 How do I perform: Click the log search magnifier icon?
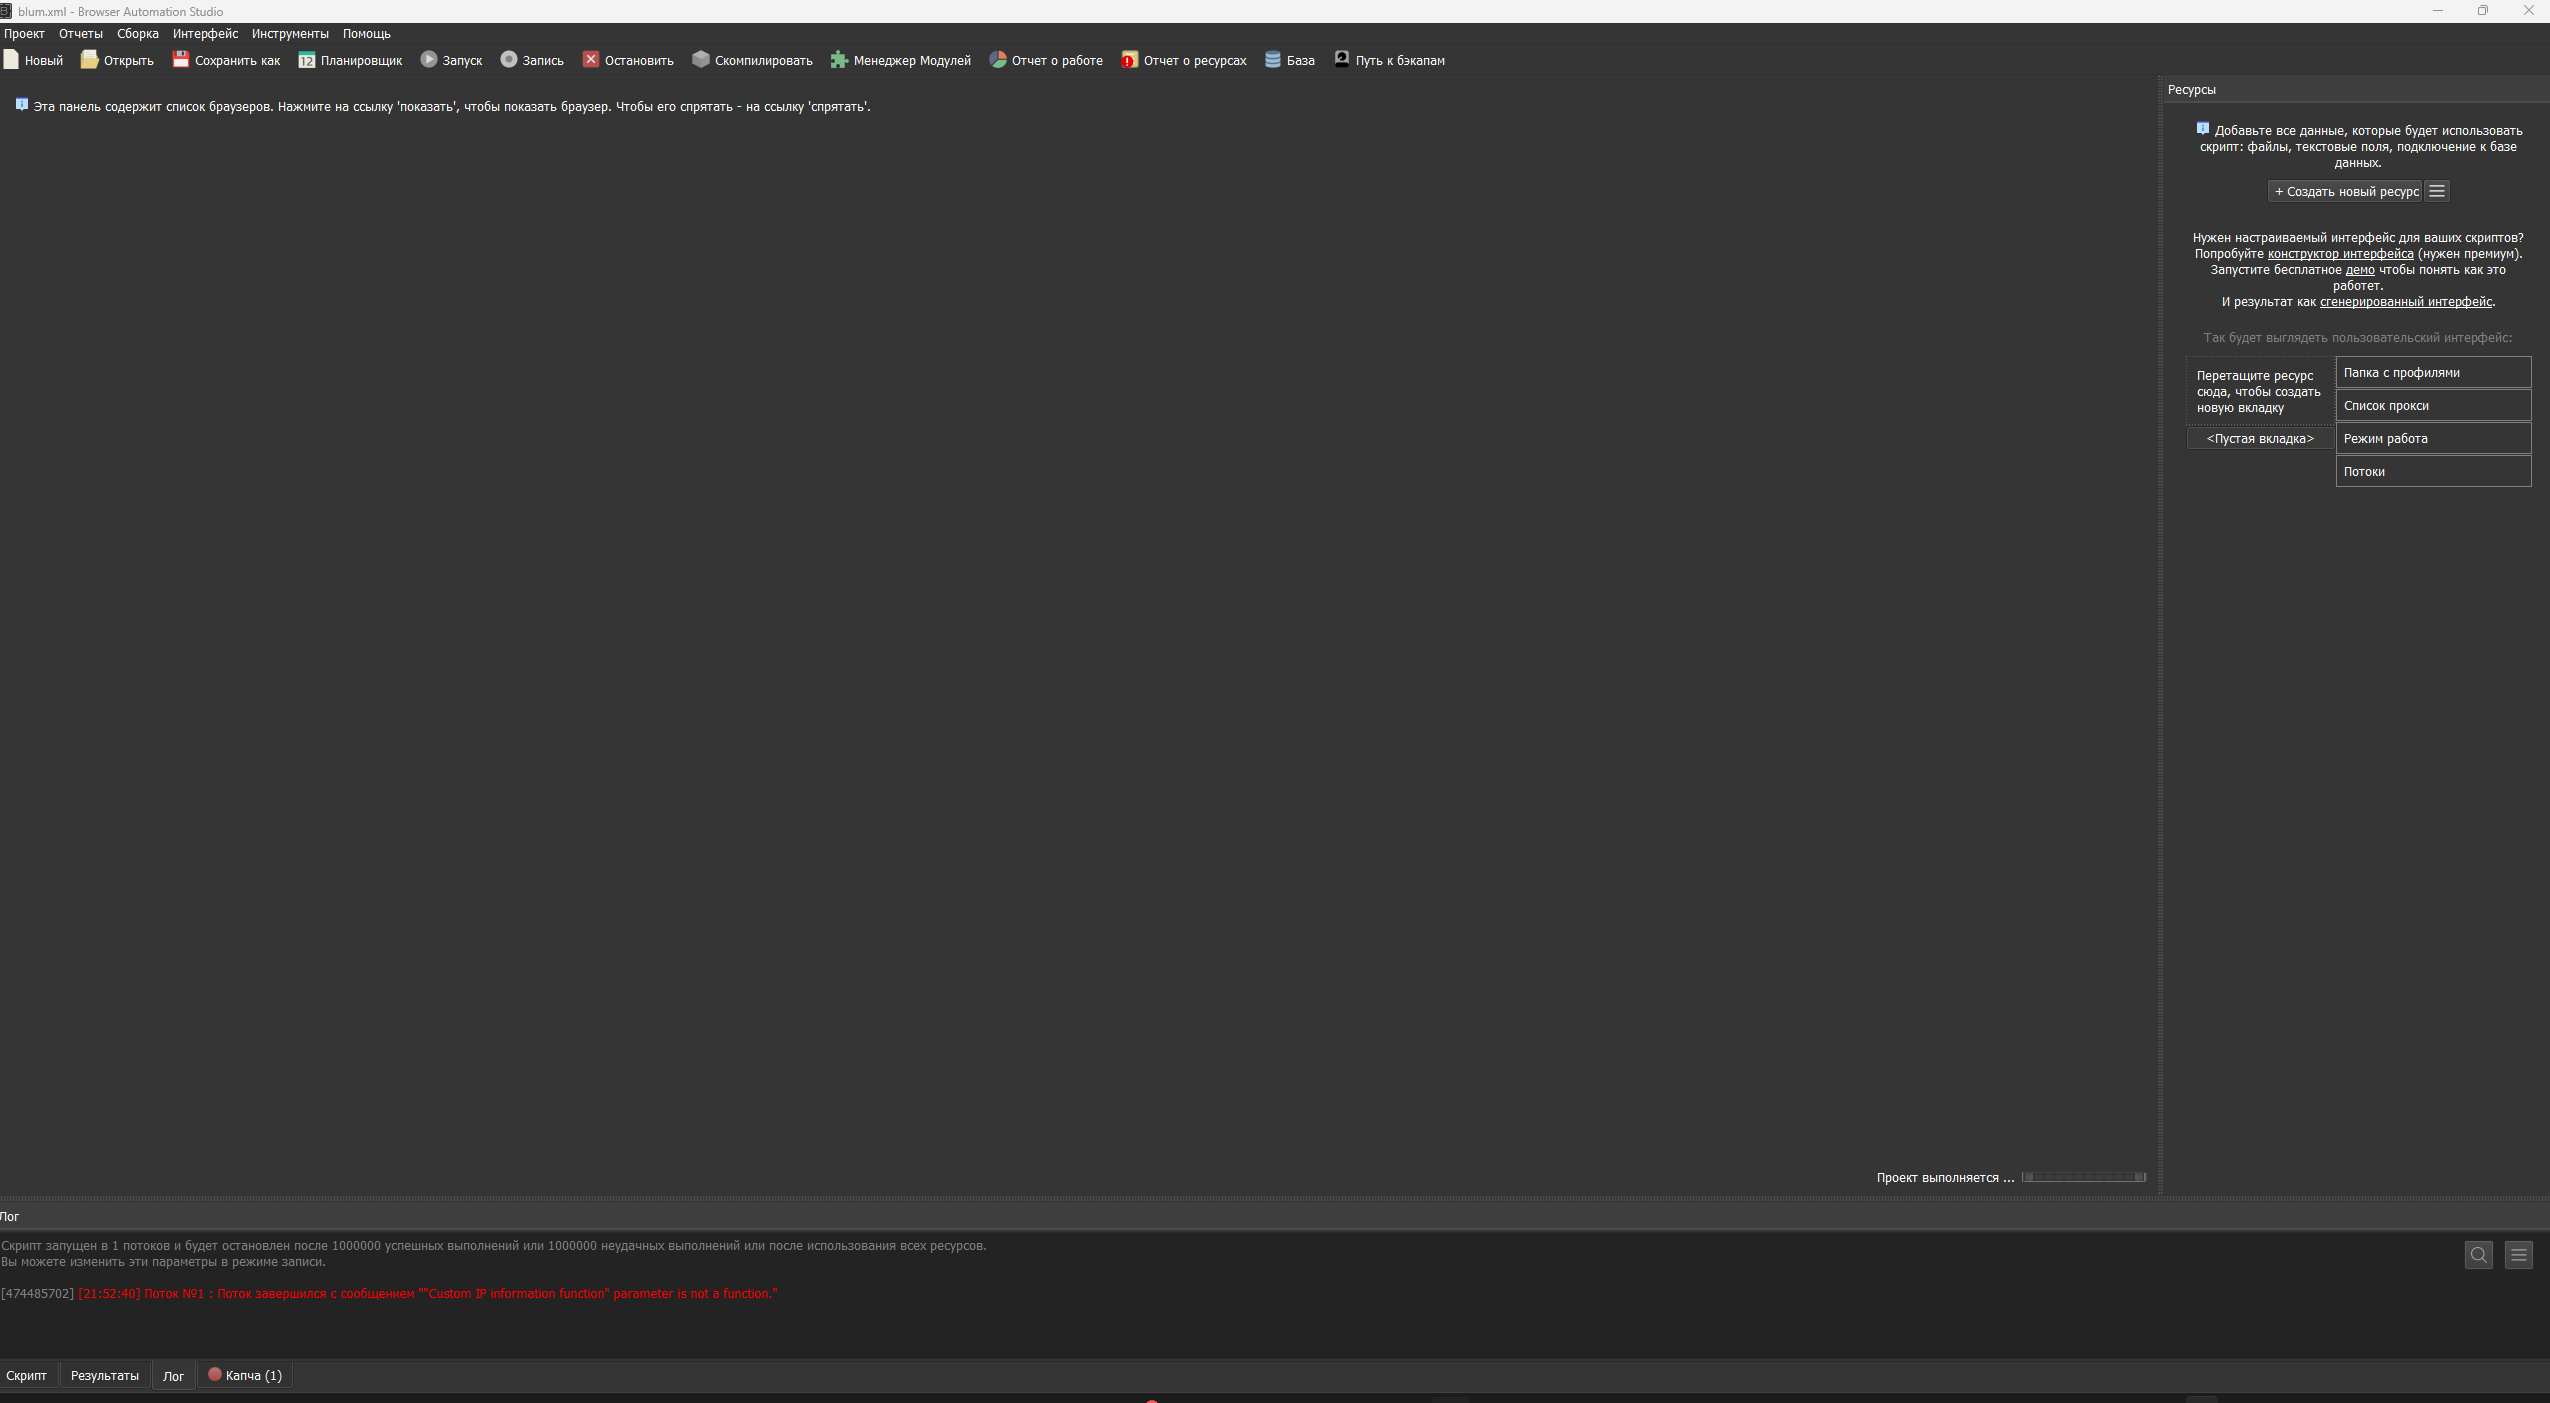(2478, 1255)
